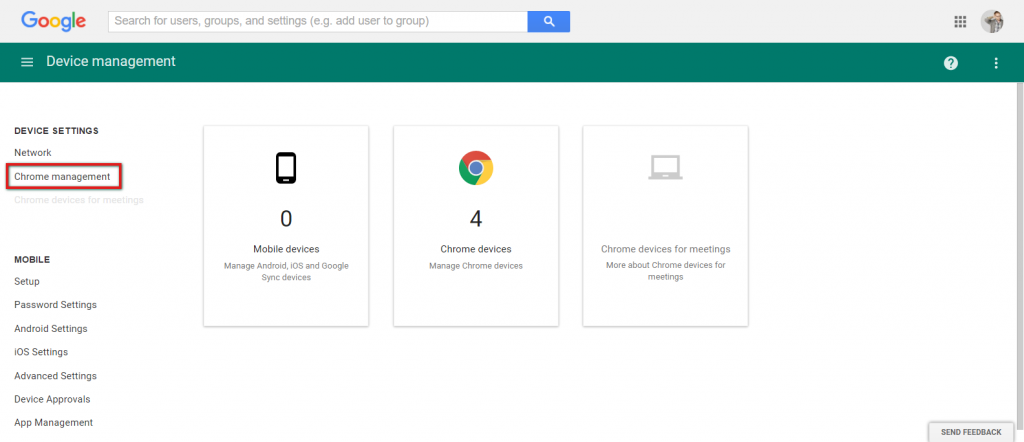The width and height of the screenshot is (1024, 442).
Task: Open the hamburger main menu icon
Action: tap(27, 62)
